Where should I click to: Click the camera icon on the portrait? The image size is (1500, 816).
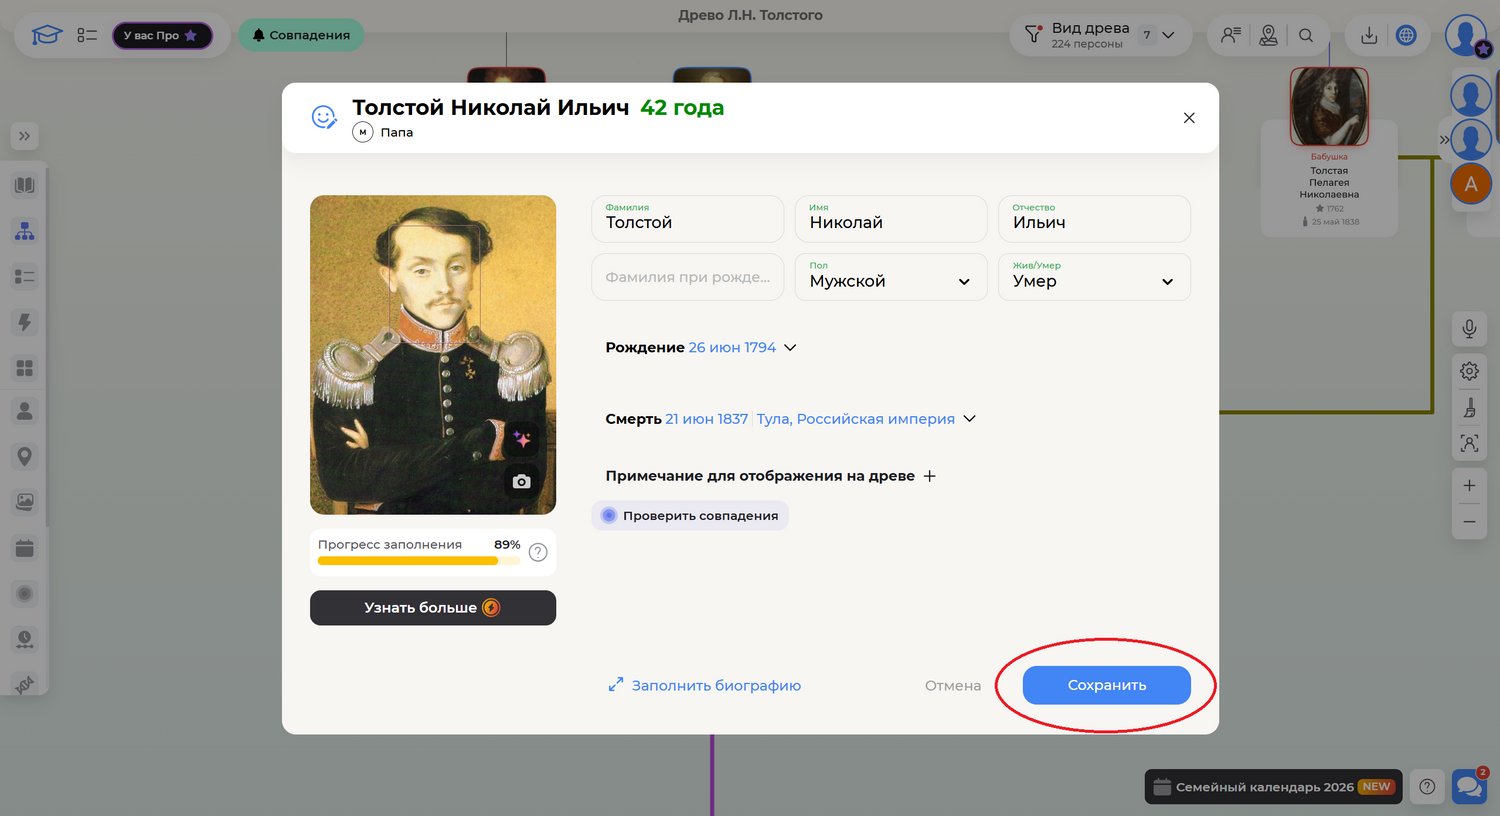pyautogui.click(x=521, y=481)
